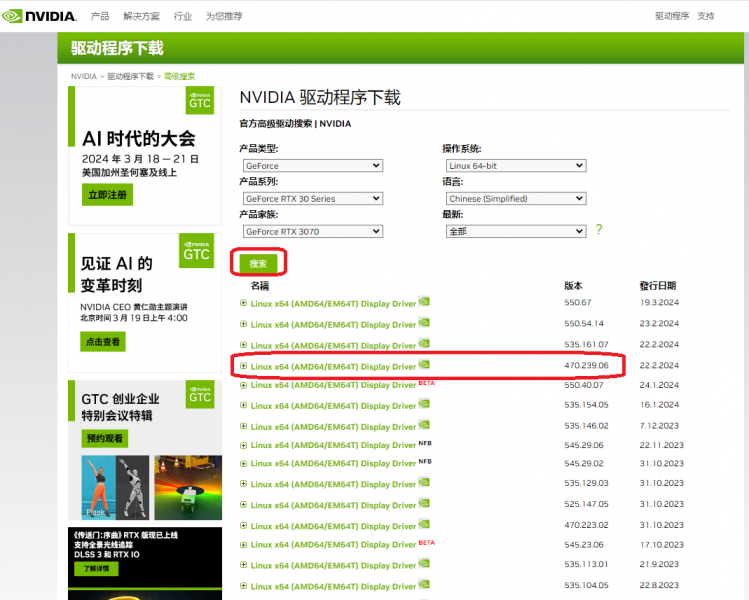The height and width of the screenshot is (600, 749).
Task: Open the 行业 menu
Action: coord(182,16)
